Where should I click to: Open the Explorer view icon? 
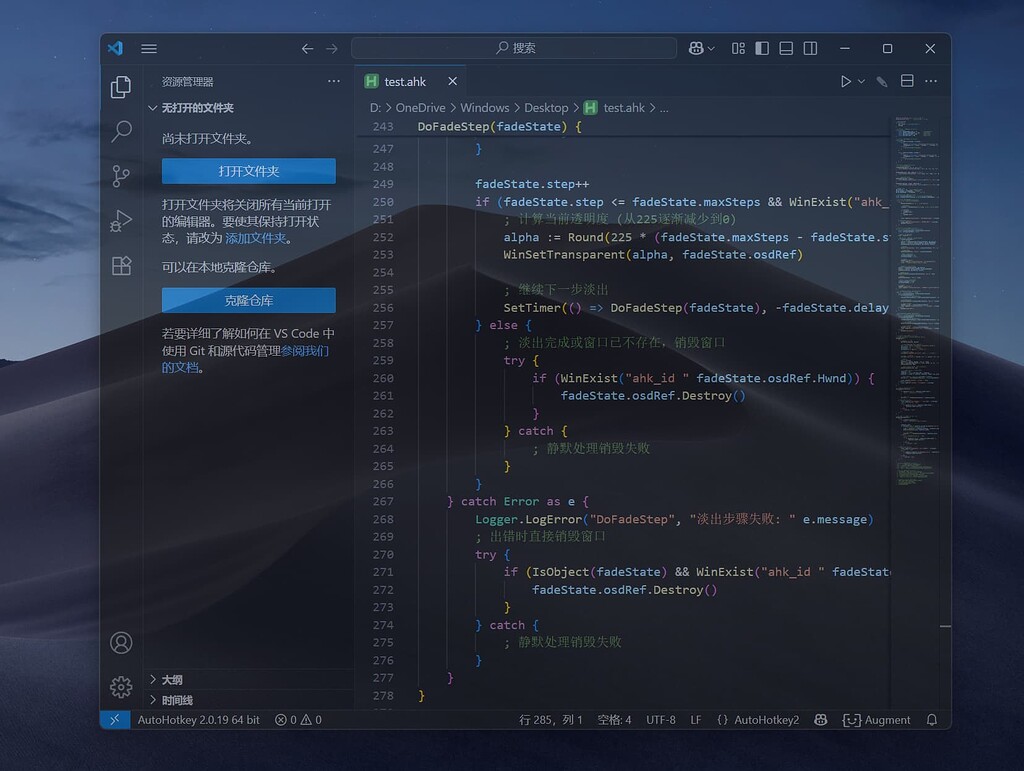pyautogui.click(x=121, y=87)
